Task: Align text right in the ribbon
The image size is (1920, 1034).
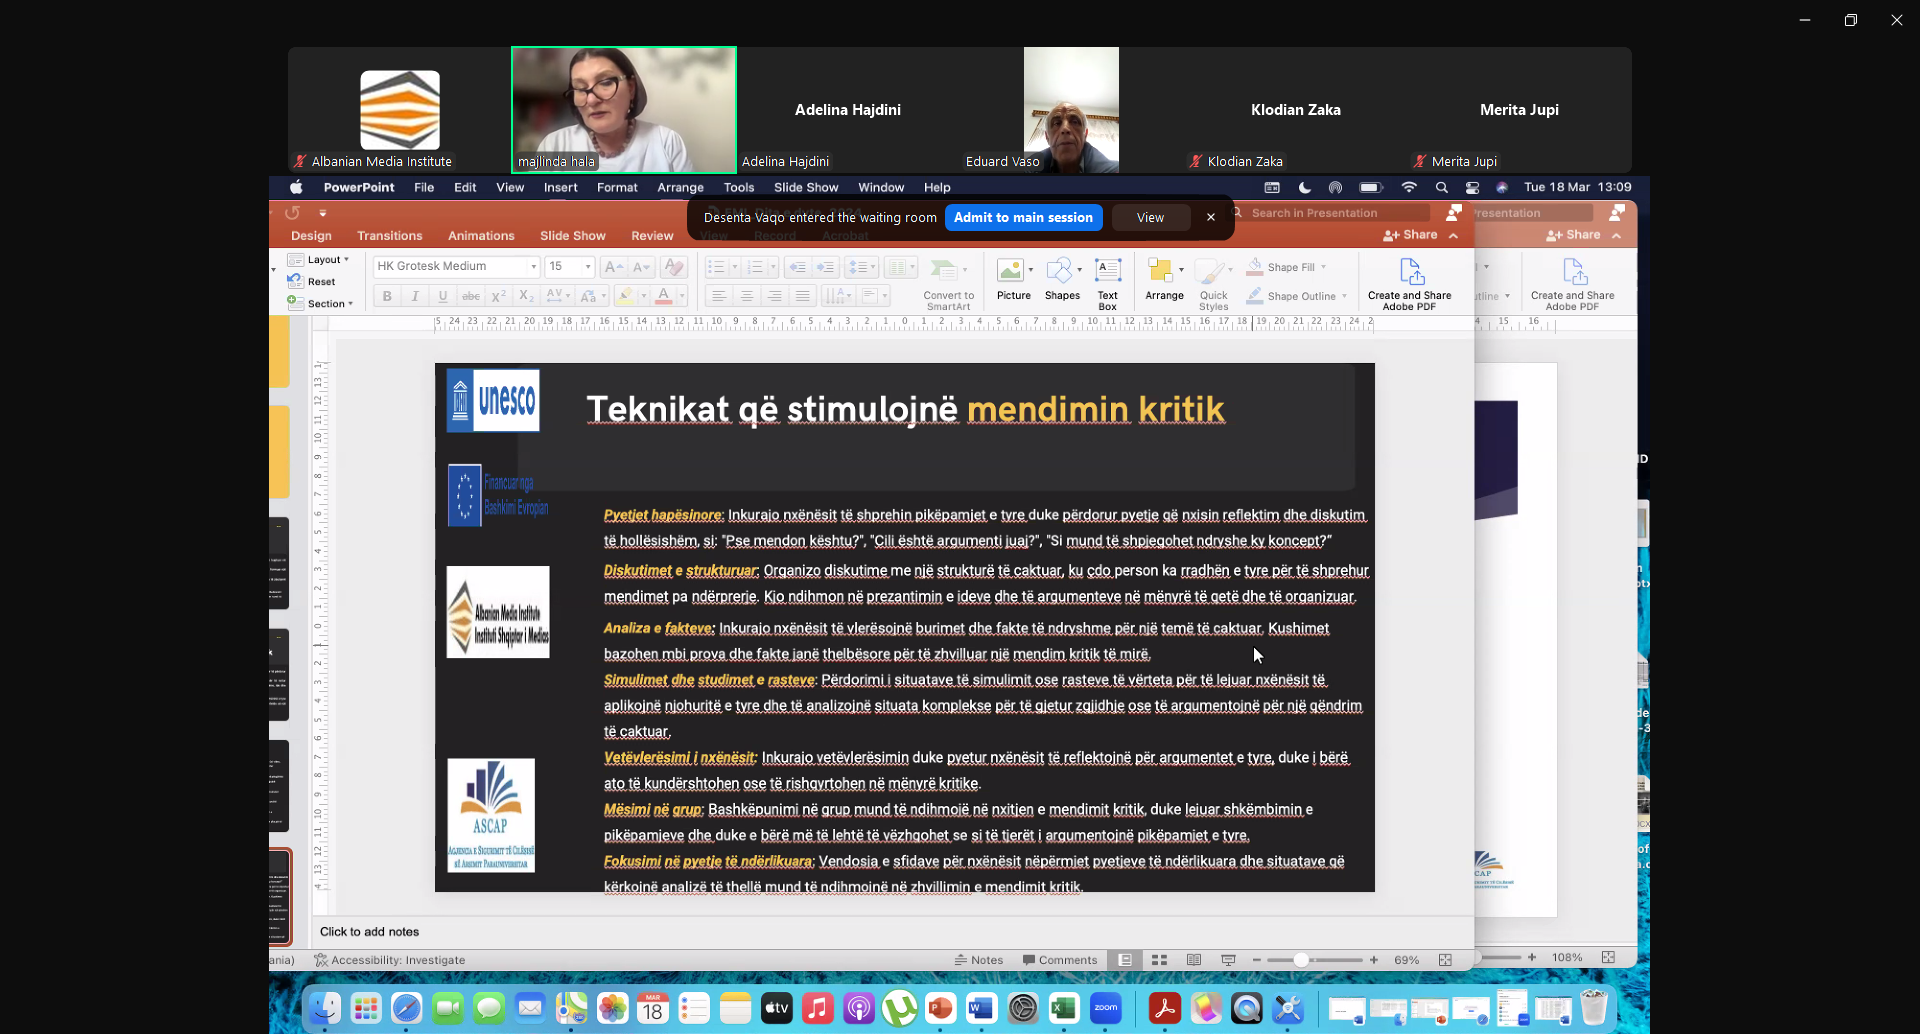Action: (x=774, y=296)
